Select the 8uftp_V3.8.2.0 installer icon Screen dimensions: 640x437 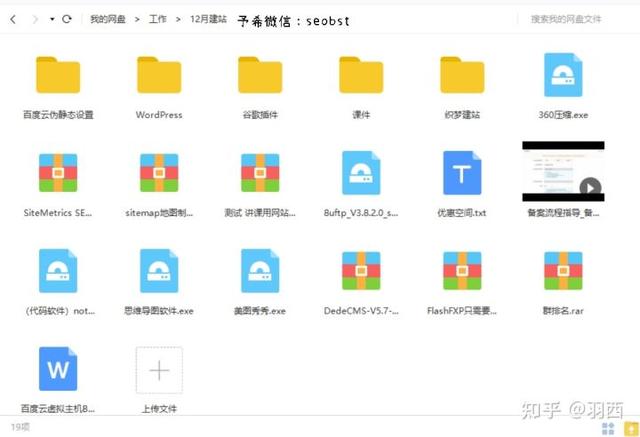point(361,173)
